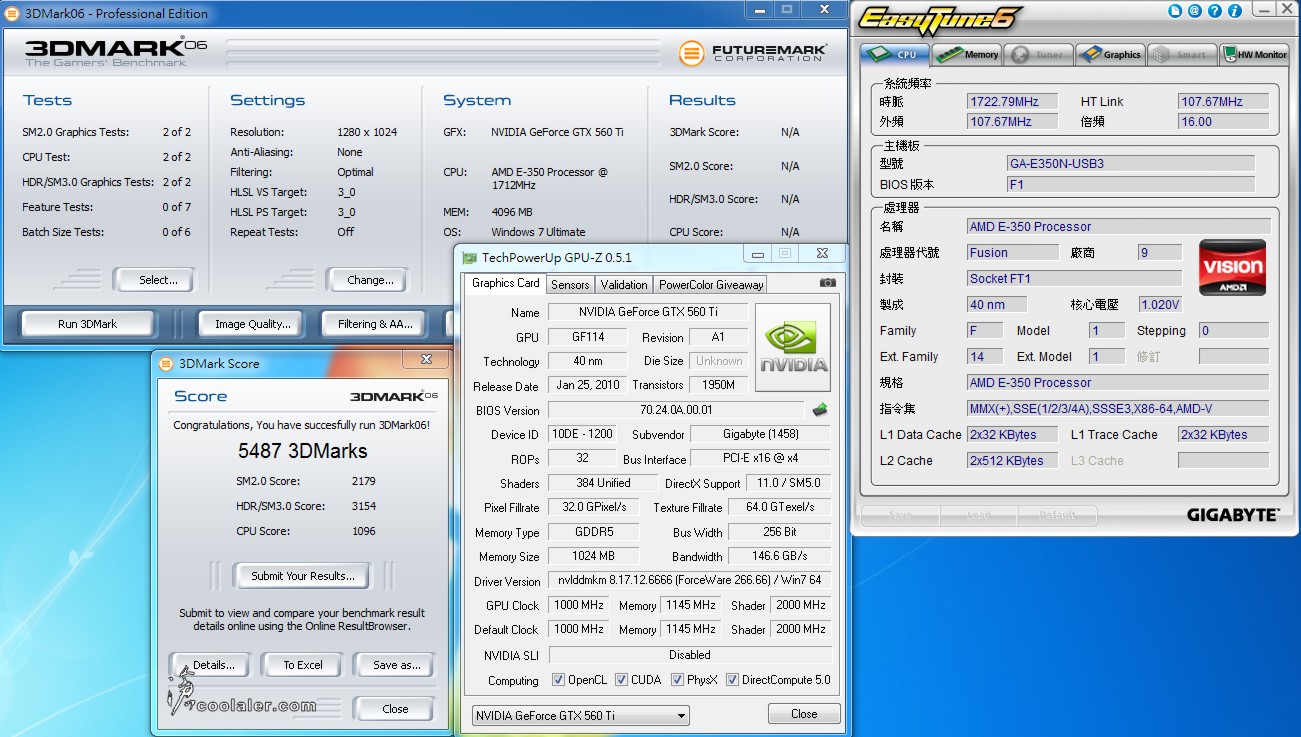1301x737 pixels.
Task: Click the NVIDIA SLI Disabled field
Action: tap(690, 655)
